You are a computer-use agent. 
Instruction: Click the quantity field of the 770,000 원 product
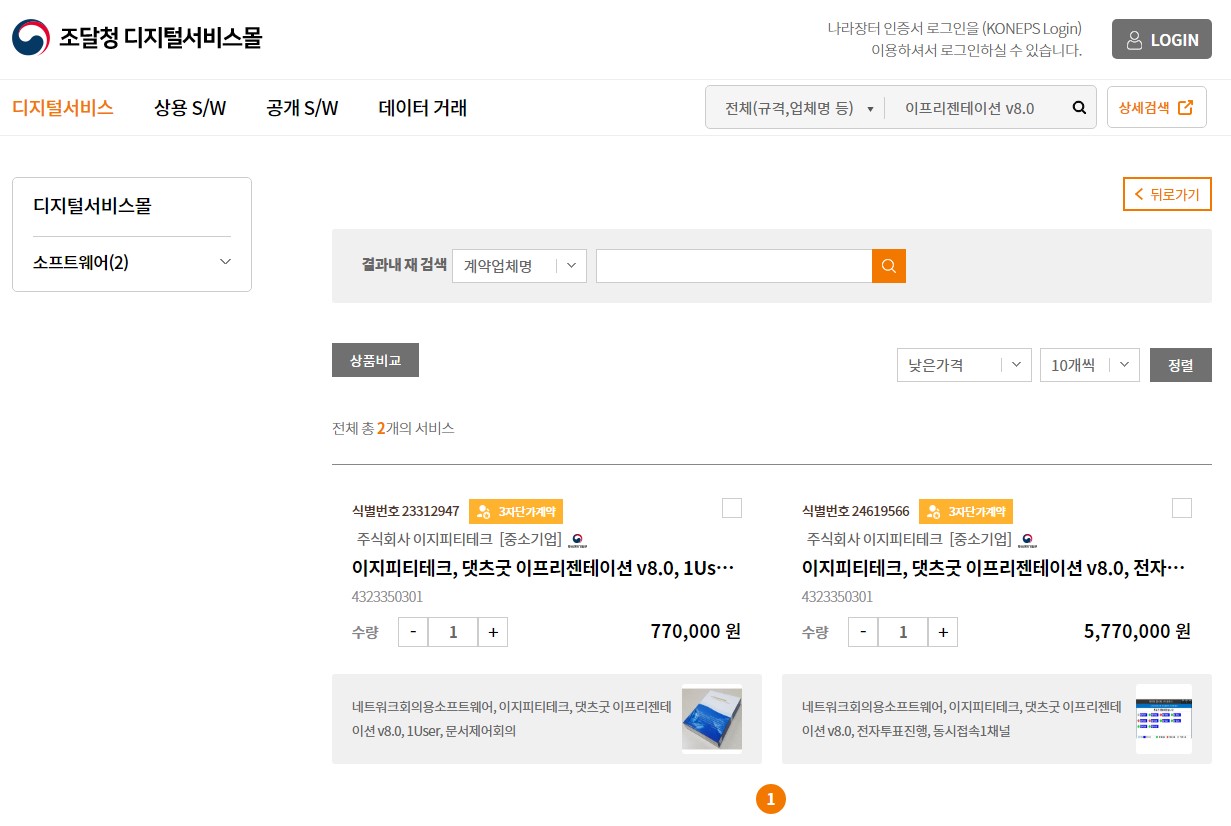tap(453, 632)
